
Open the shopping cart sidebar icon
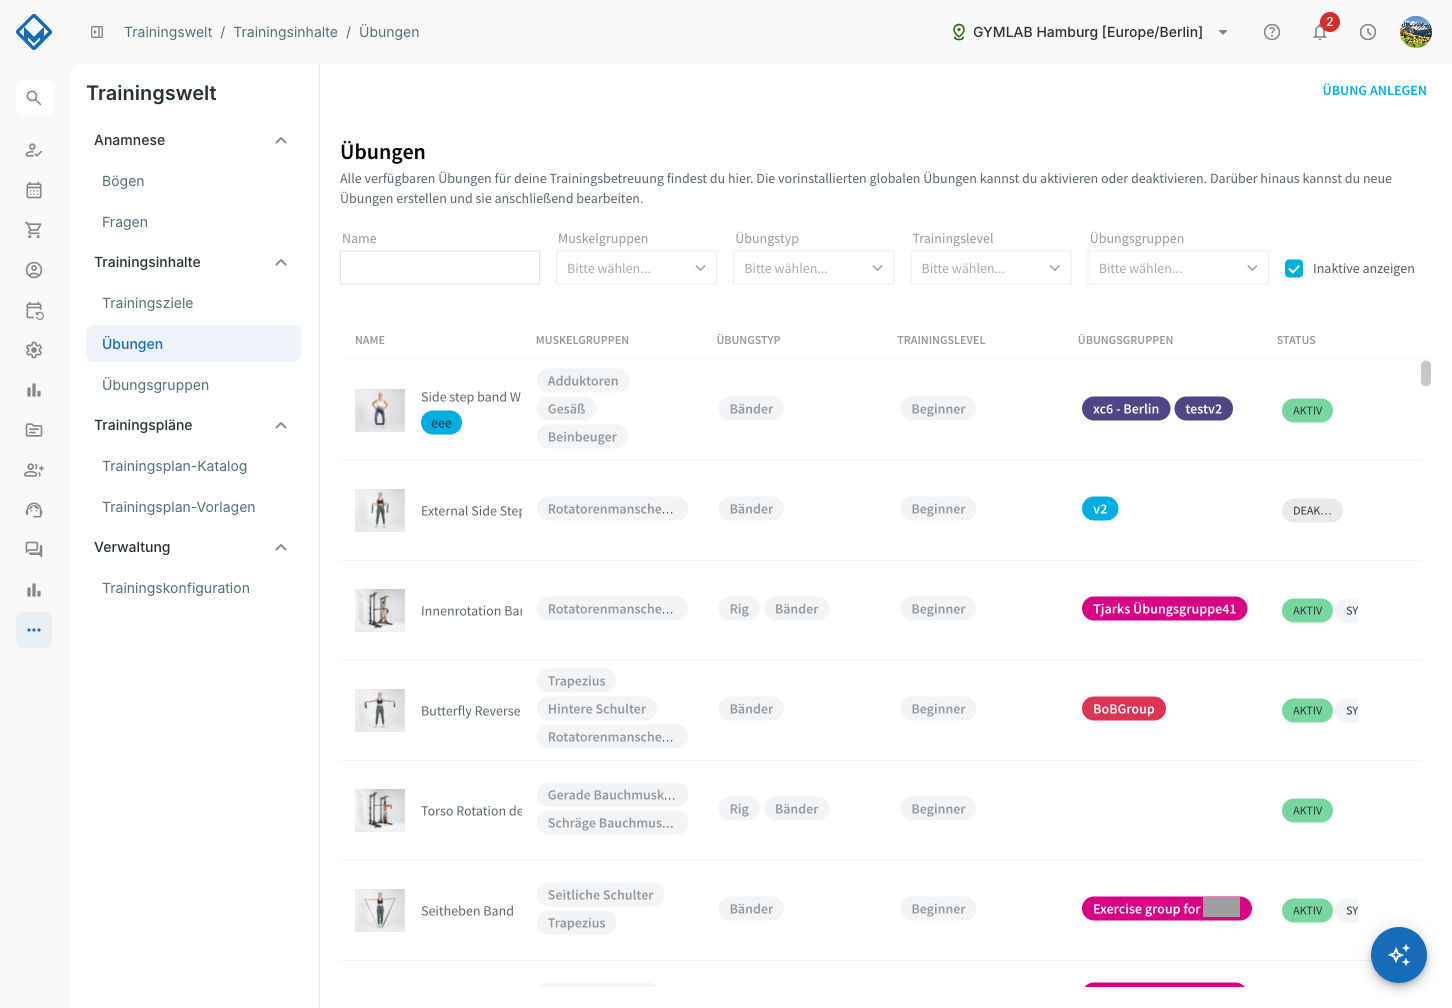(34, 230)
